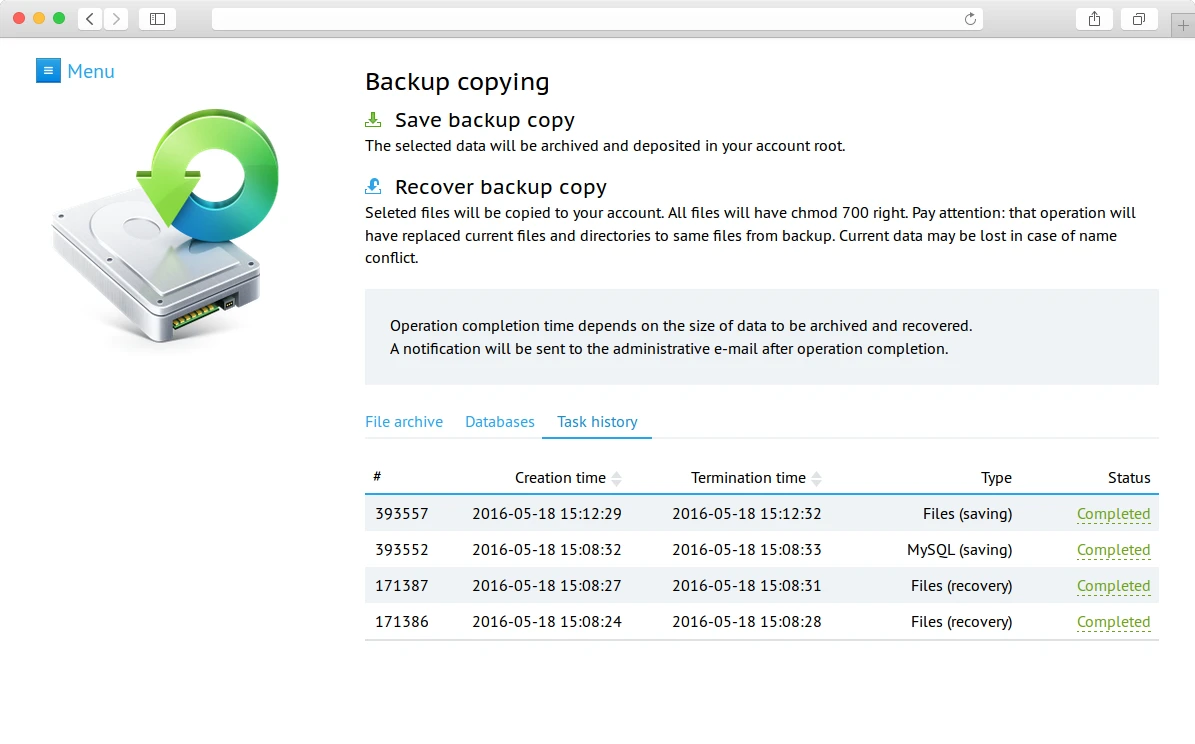Open the Menu panel
The width and height of the screenshot is (1195, 744).
[x=91, y=70]
